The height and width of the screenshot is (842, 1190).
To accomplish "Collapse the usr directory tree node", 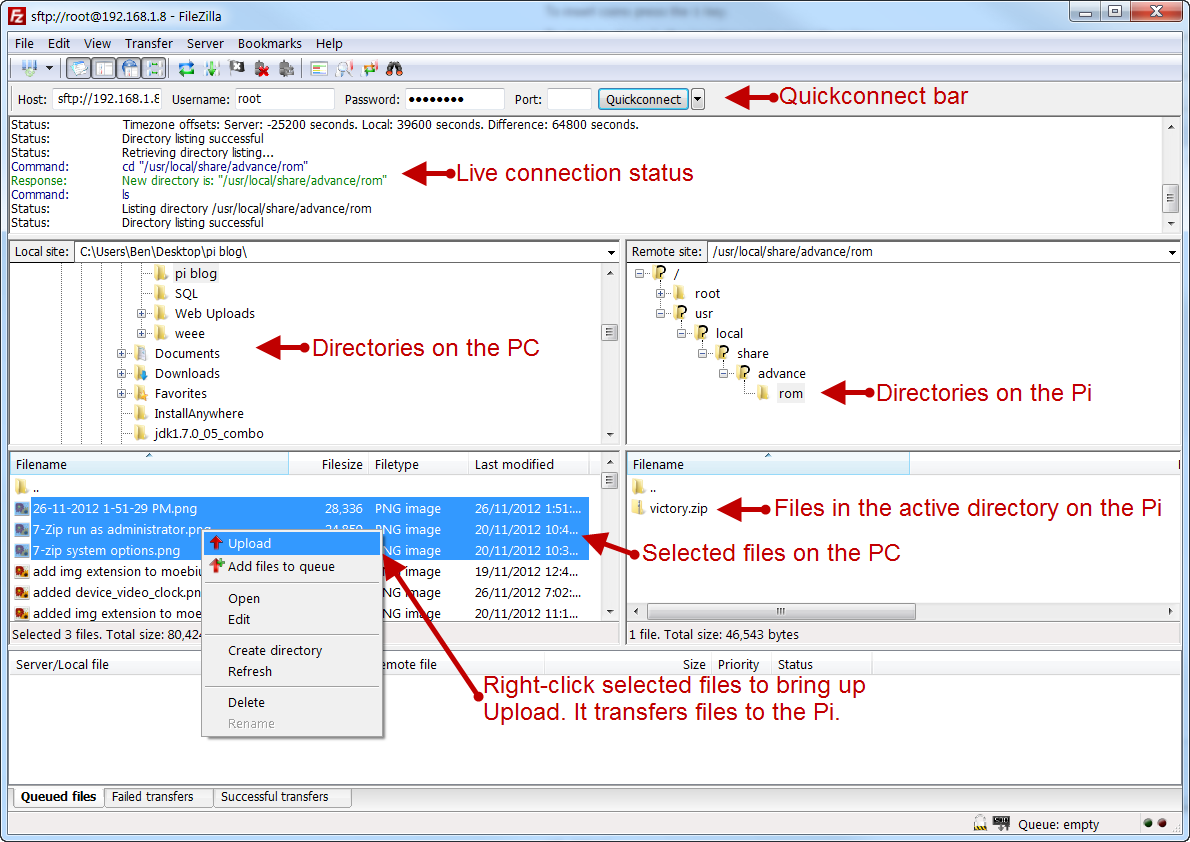I will point(659,313).
